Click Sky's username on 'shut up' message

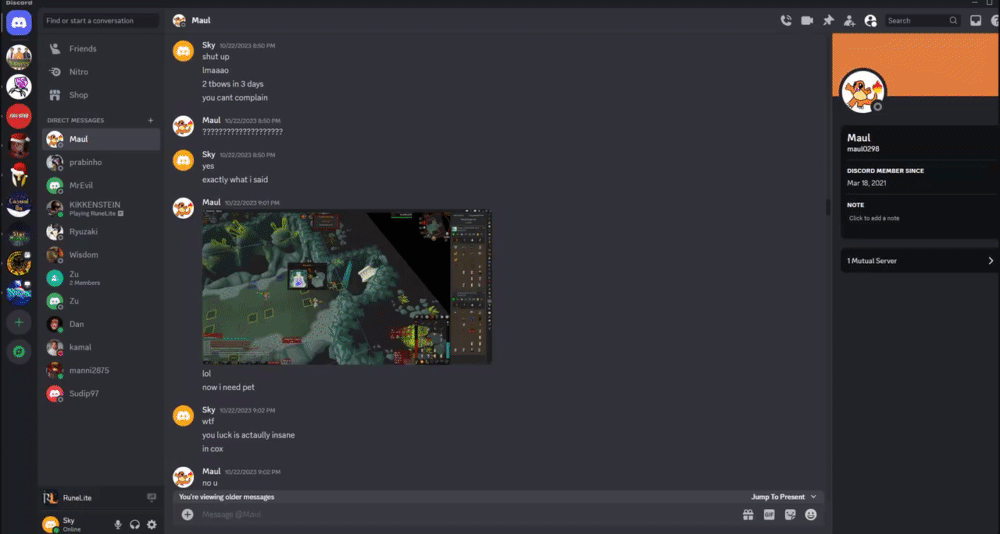point(209,45)
